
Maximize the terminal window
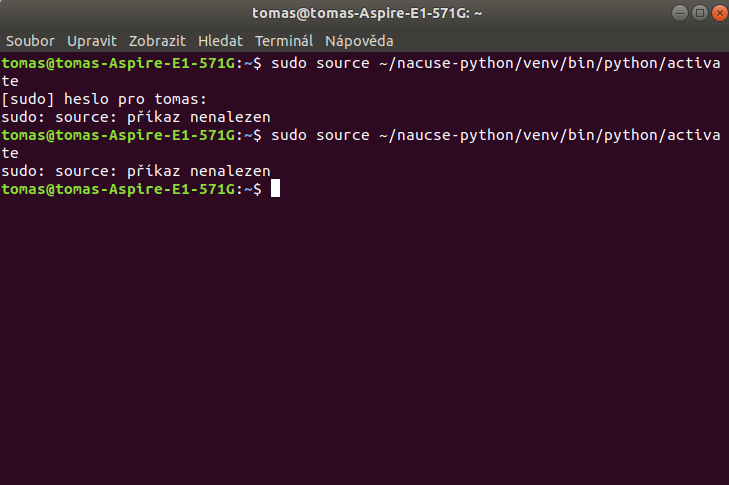700,13
